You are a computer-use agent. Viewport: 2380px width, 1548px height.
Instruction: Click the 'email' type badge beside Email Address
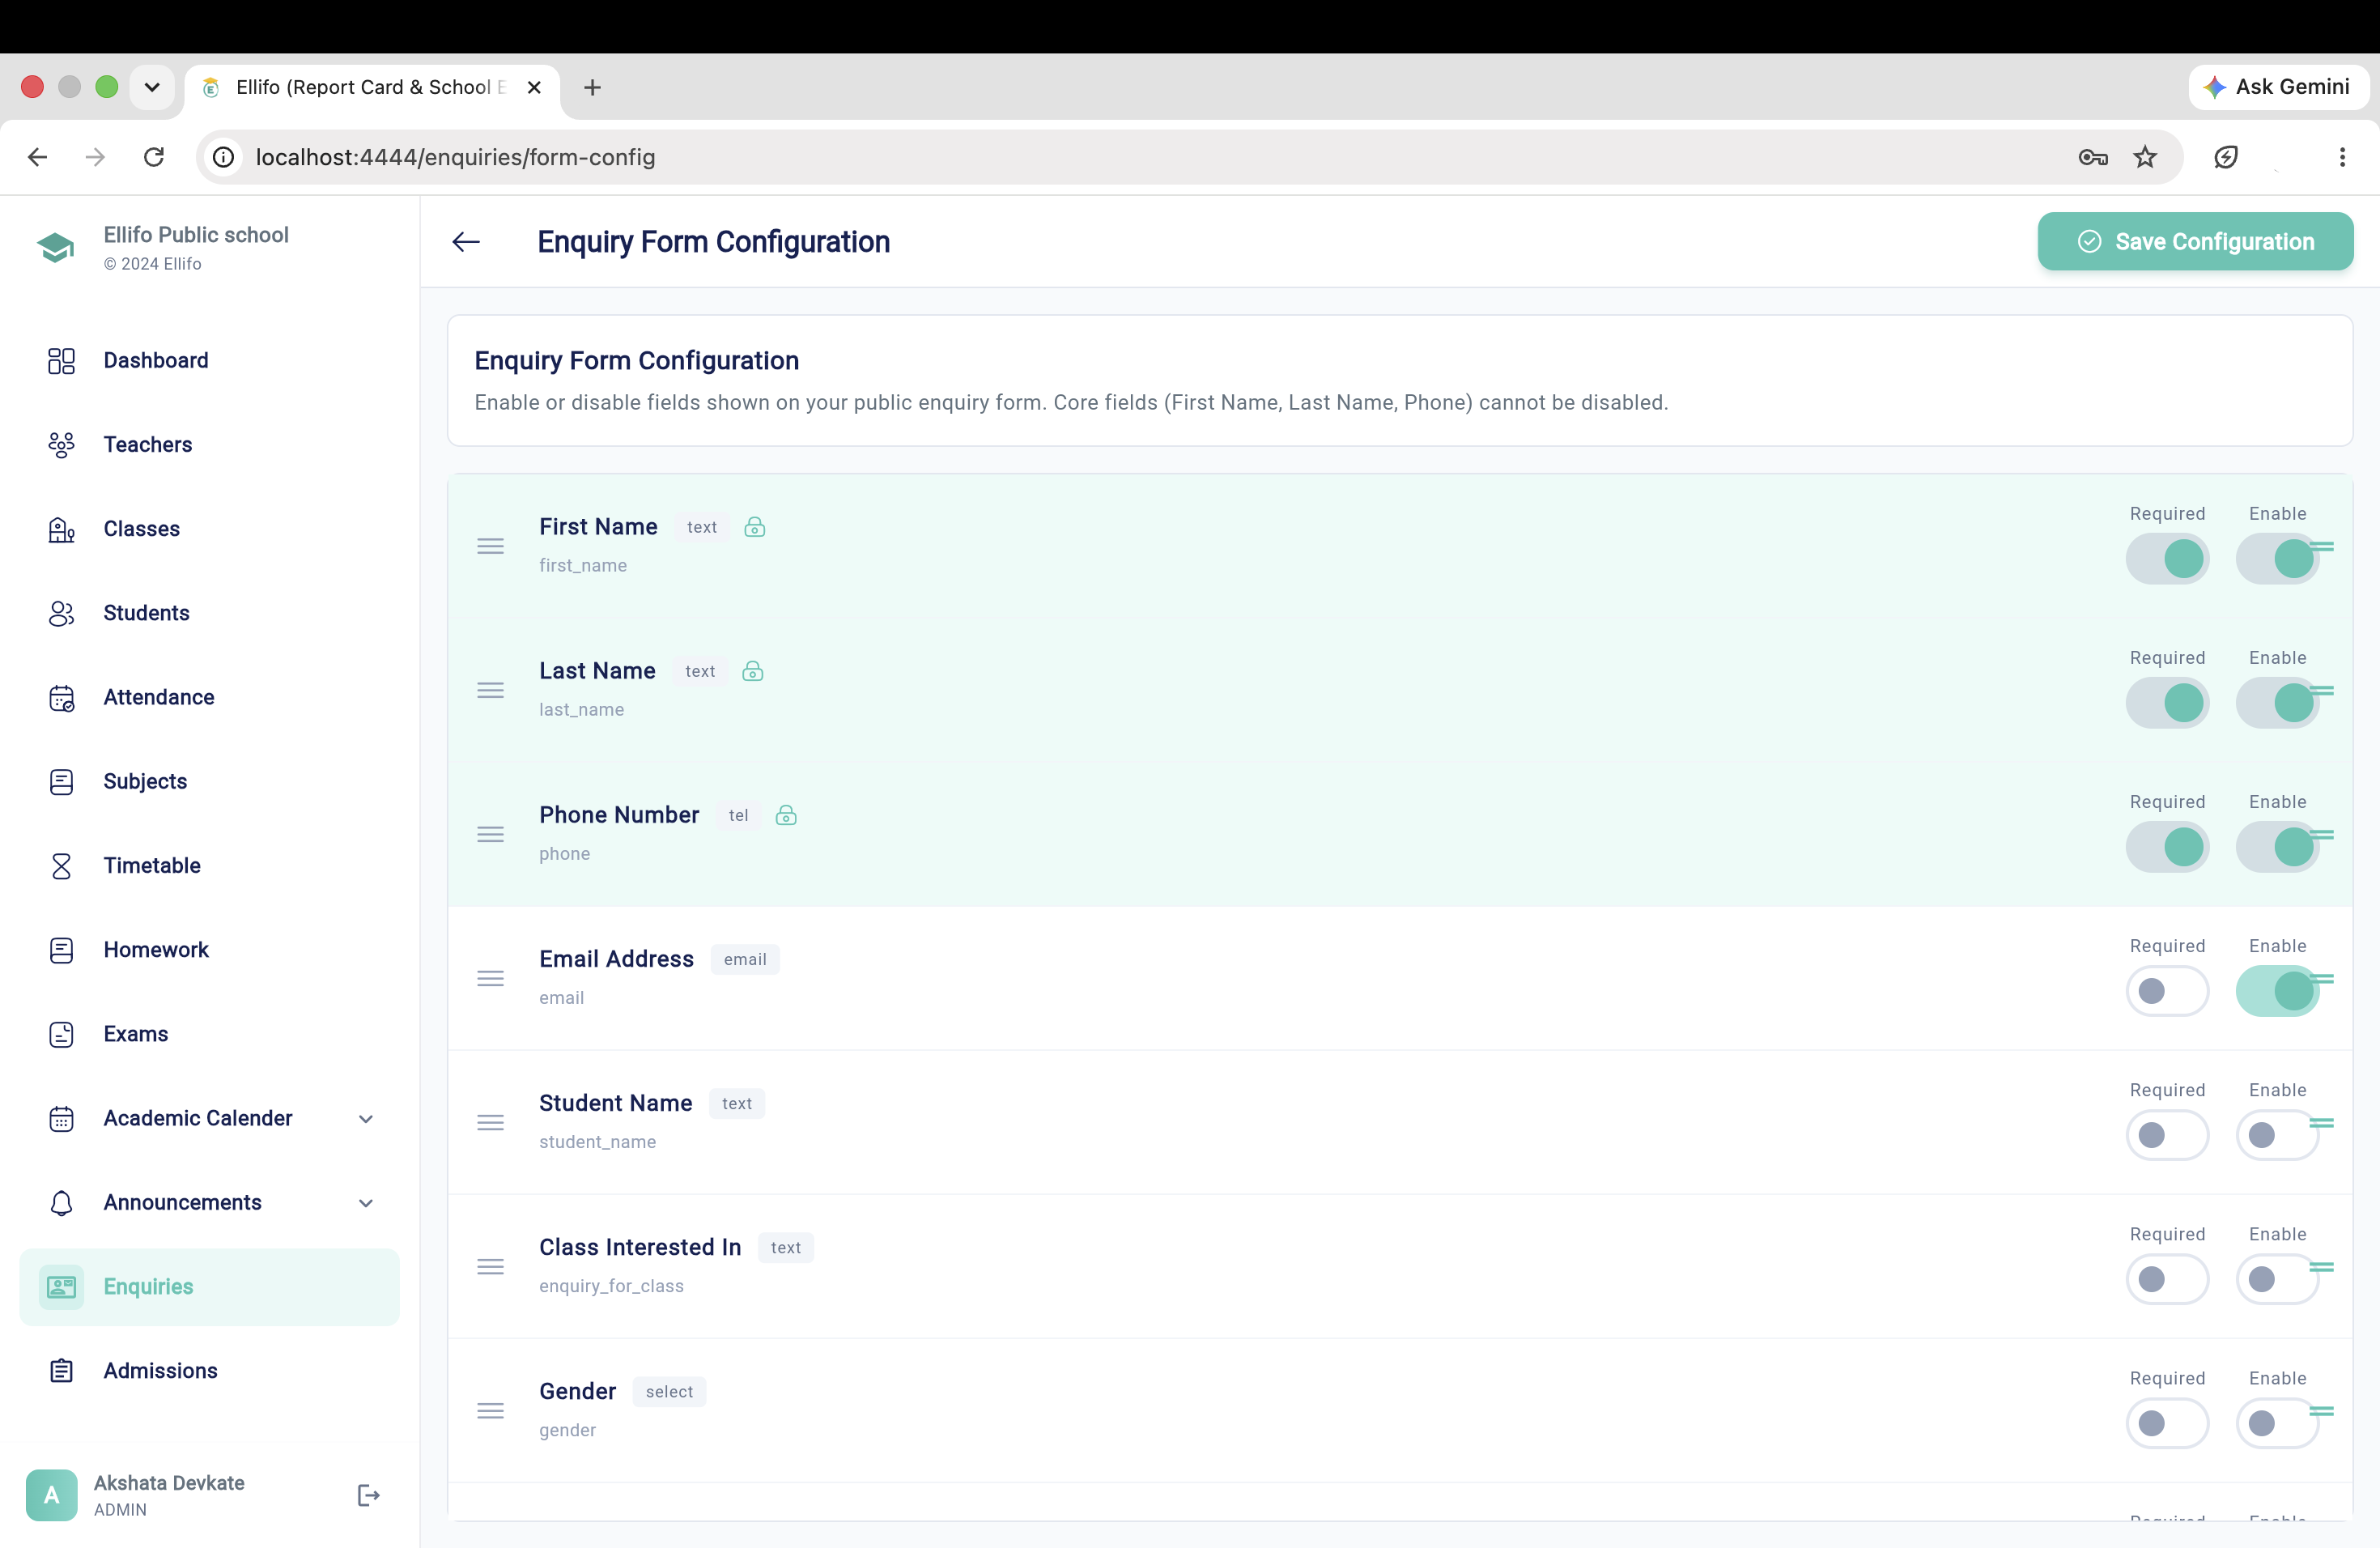[745, 960]
